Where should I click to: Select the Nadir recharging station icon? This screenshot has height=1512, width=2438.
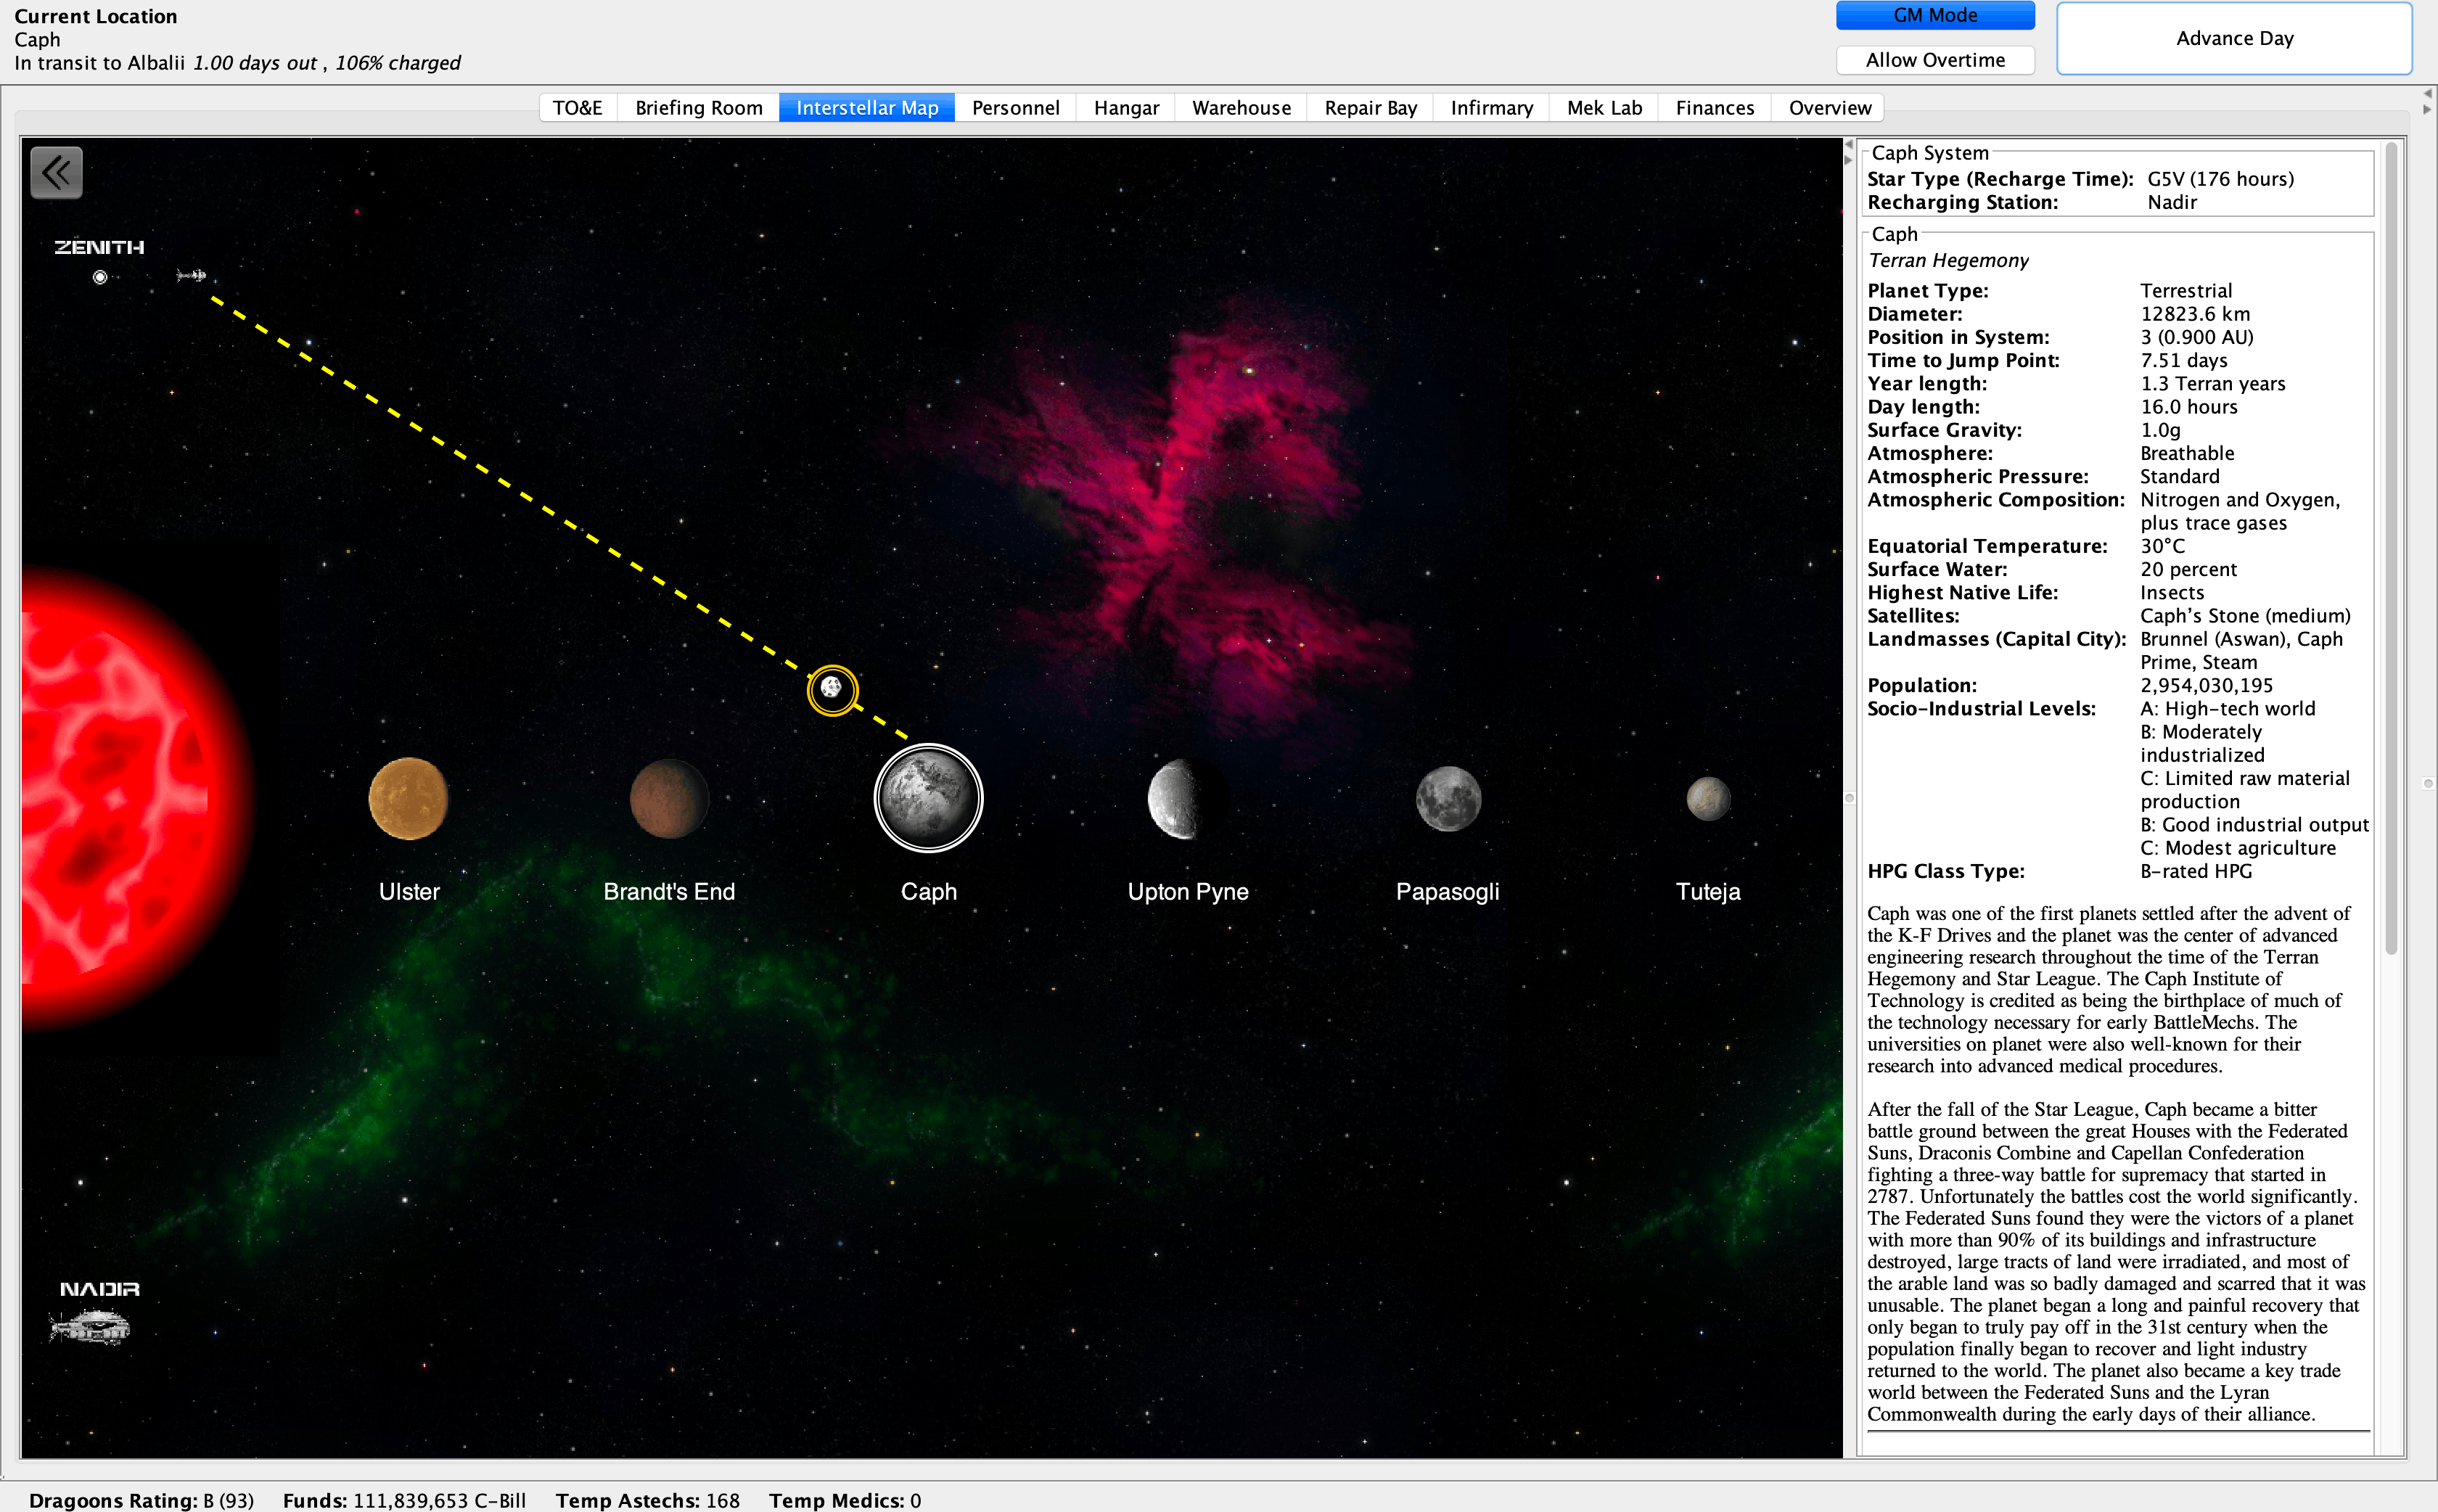[x=90, y=1327]
